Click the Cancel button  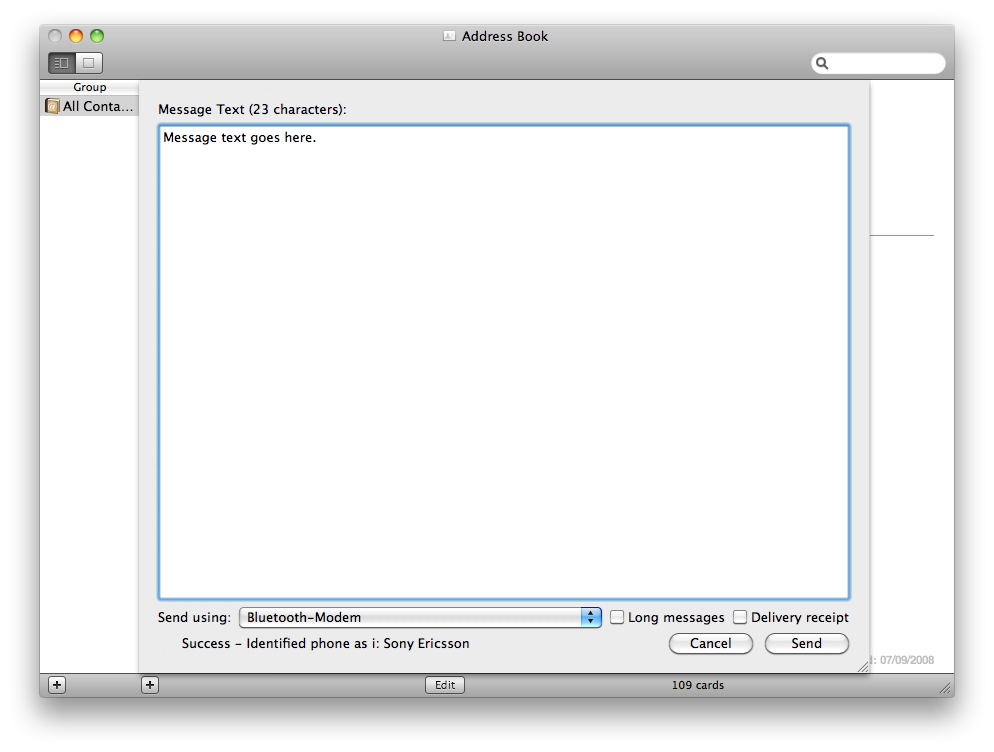coord(711,644)
